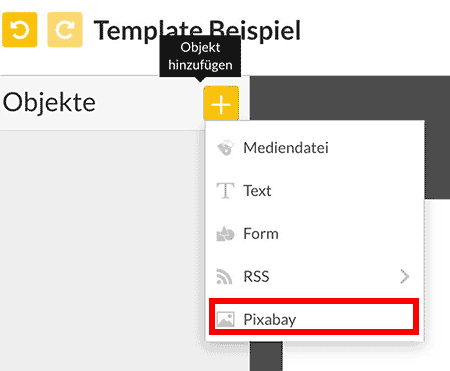Select the Text menu entry
This screenshot has width=450, height=371.
314,191
